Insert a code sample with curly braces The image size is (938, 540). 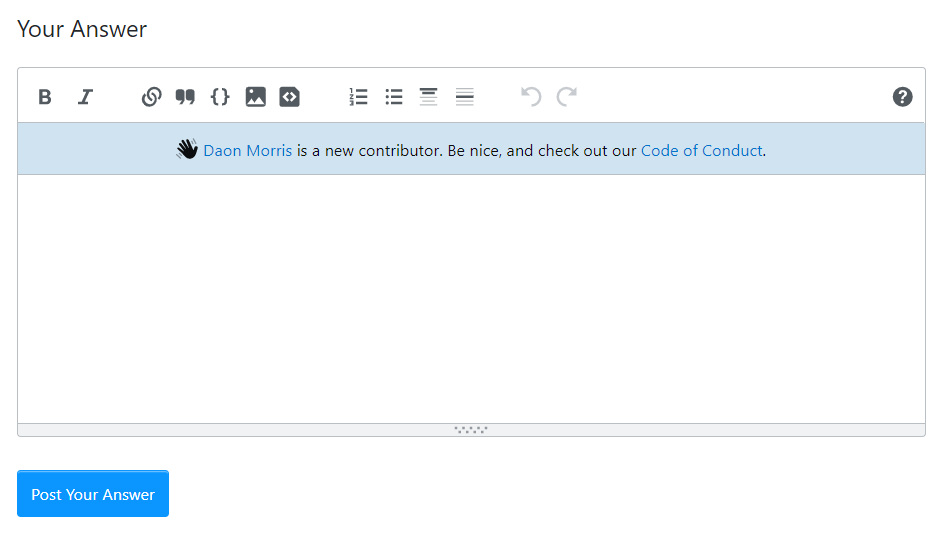220,97
